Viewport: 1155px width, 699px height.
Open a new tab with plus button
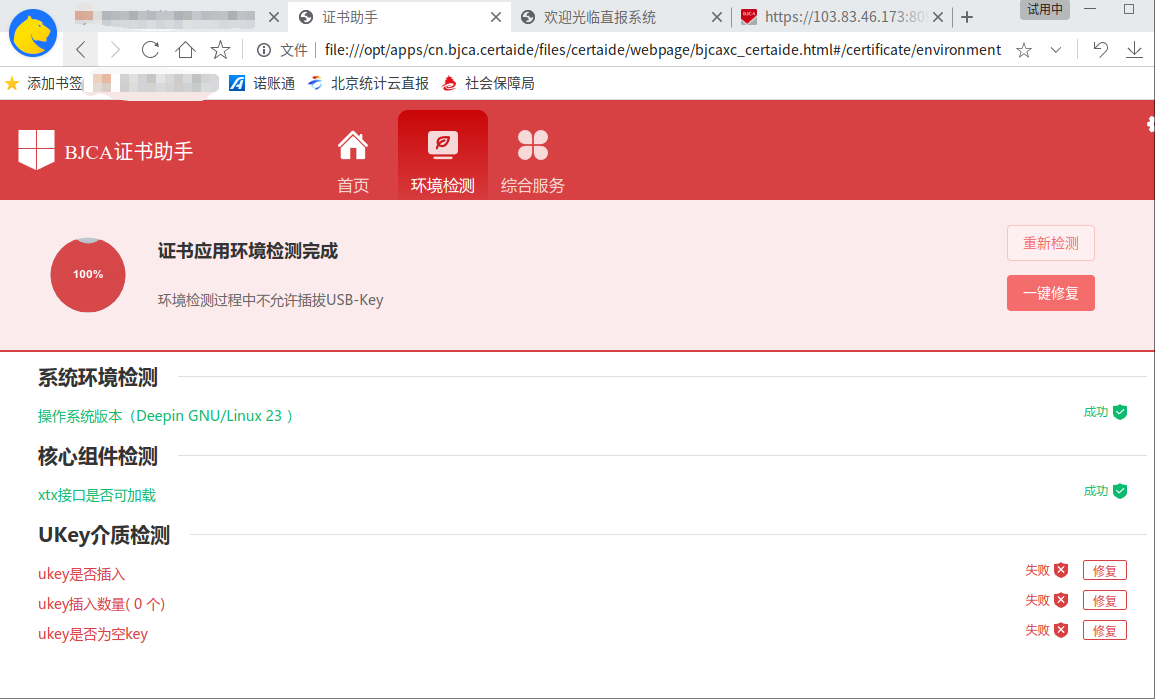point(967,17)
